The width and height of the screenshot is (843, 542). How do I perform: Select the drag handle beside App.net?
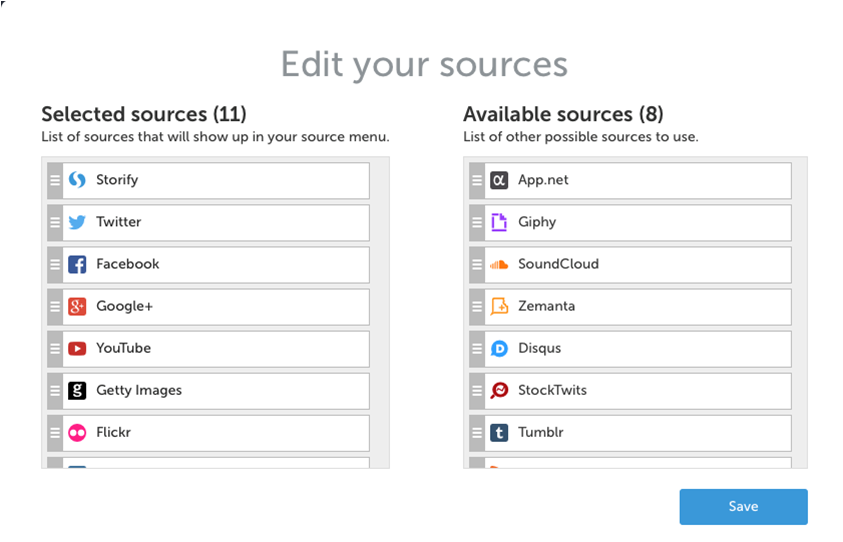(477, 181)
